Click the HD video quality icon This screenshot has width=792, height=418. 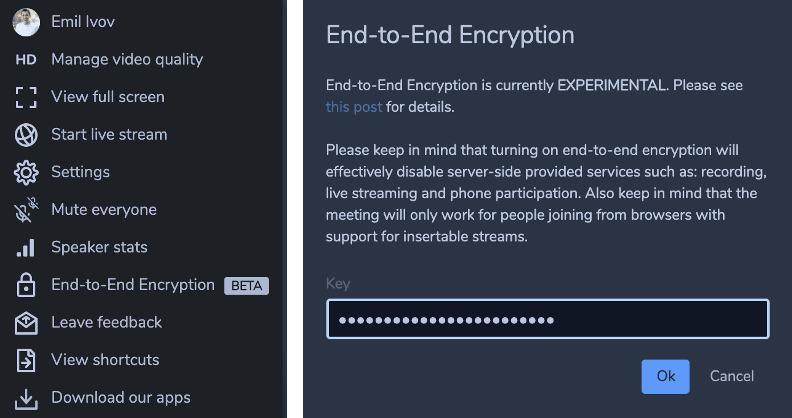click(26, 60)
